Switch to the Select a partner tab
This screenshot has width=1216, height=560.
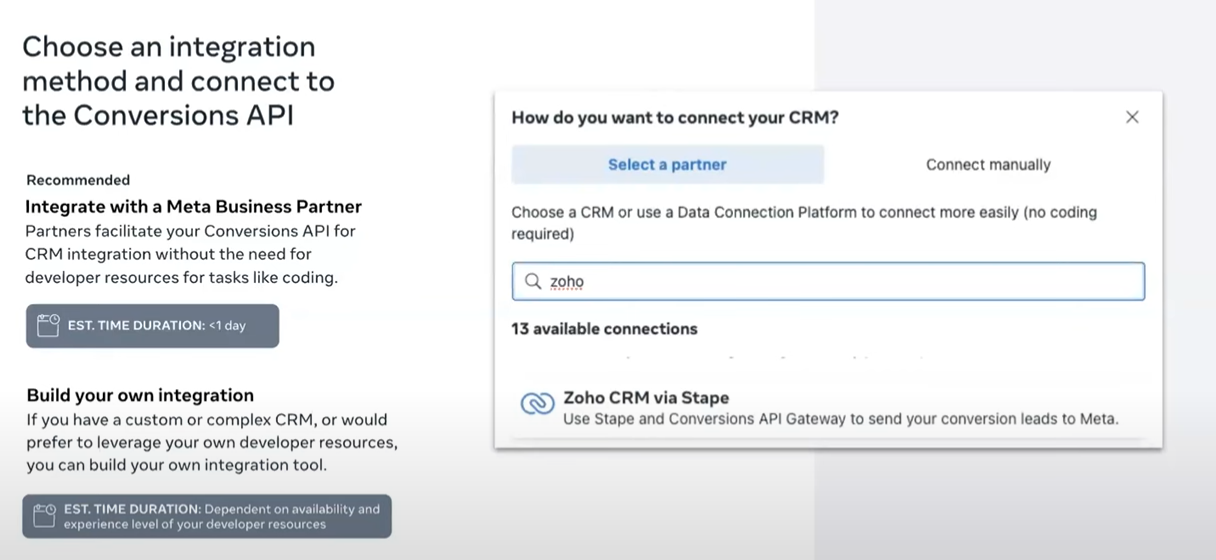click(667, 165)
